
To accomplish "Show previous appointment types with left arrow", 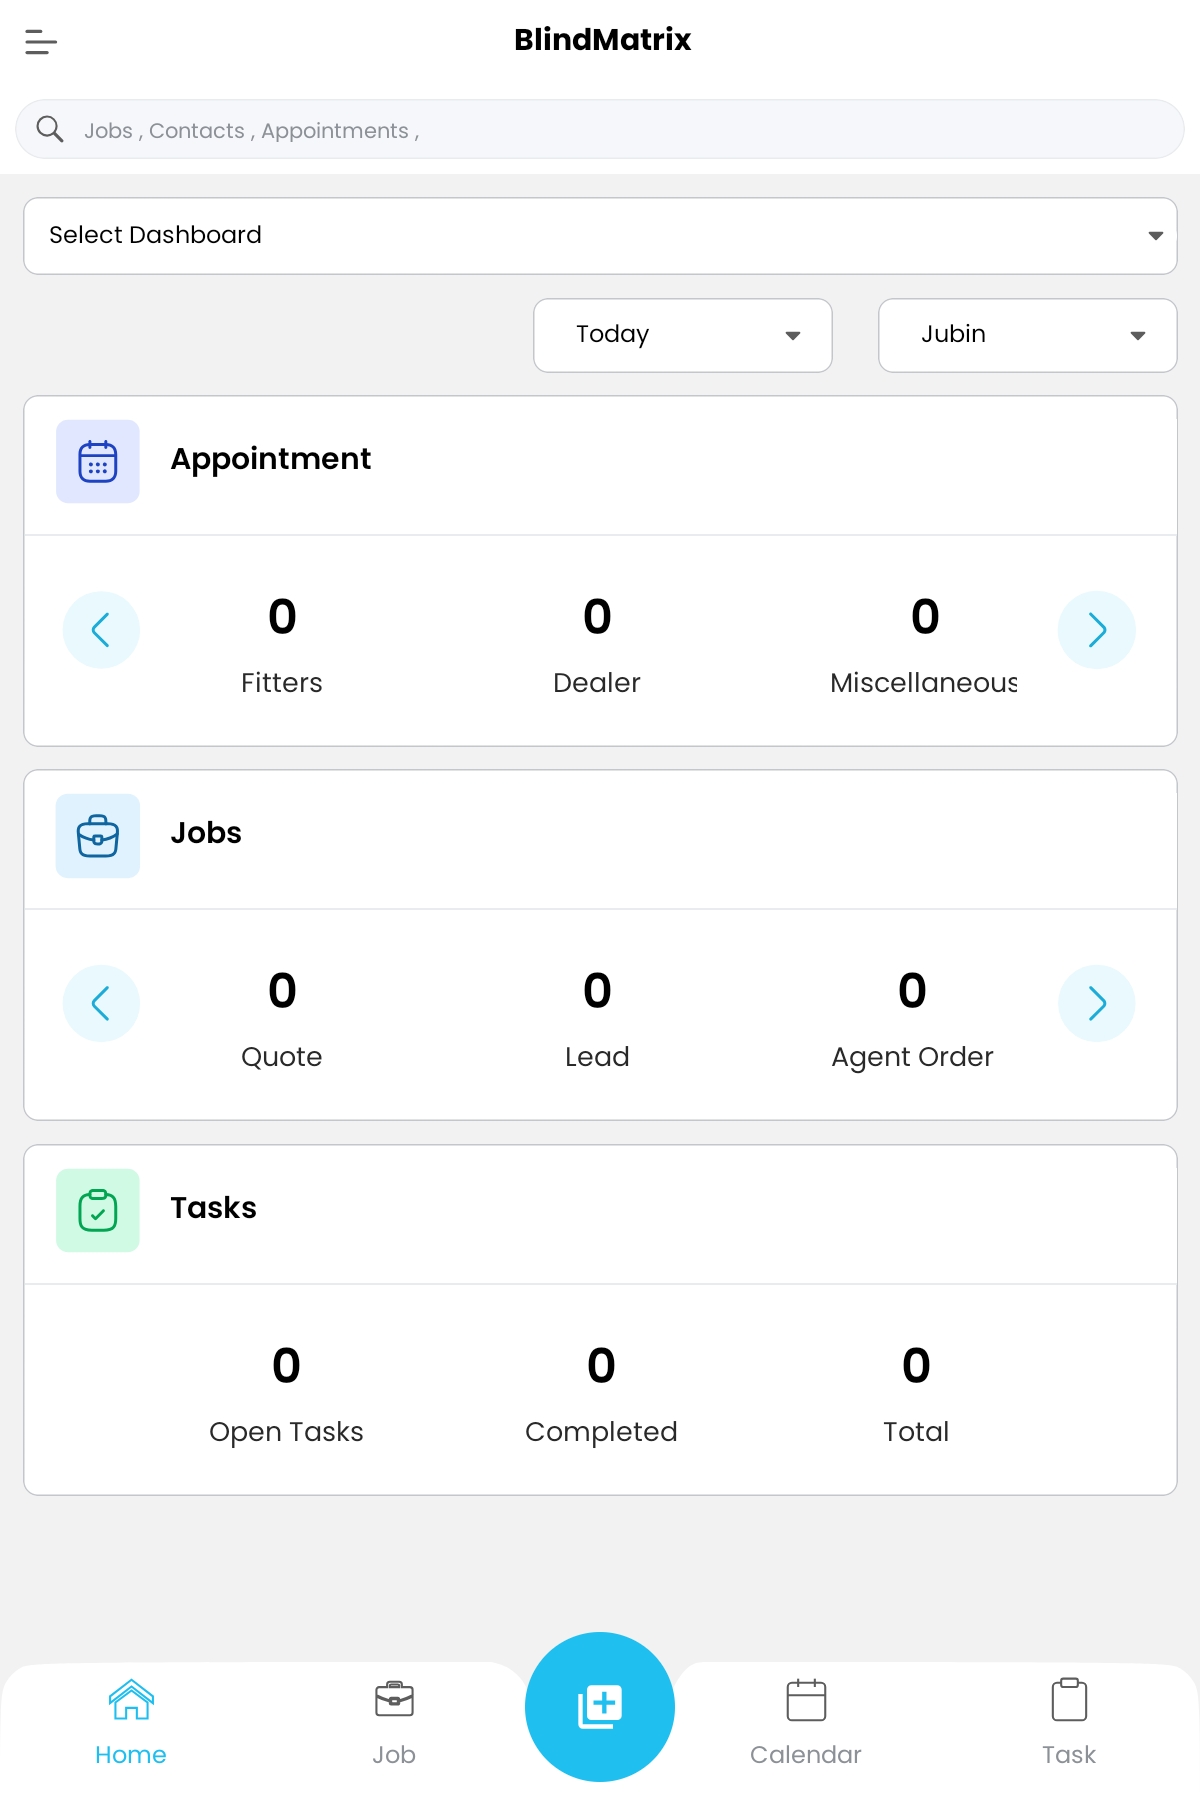I will pos(101,630).
